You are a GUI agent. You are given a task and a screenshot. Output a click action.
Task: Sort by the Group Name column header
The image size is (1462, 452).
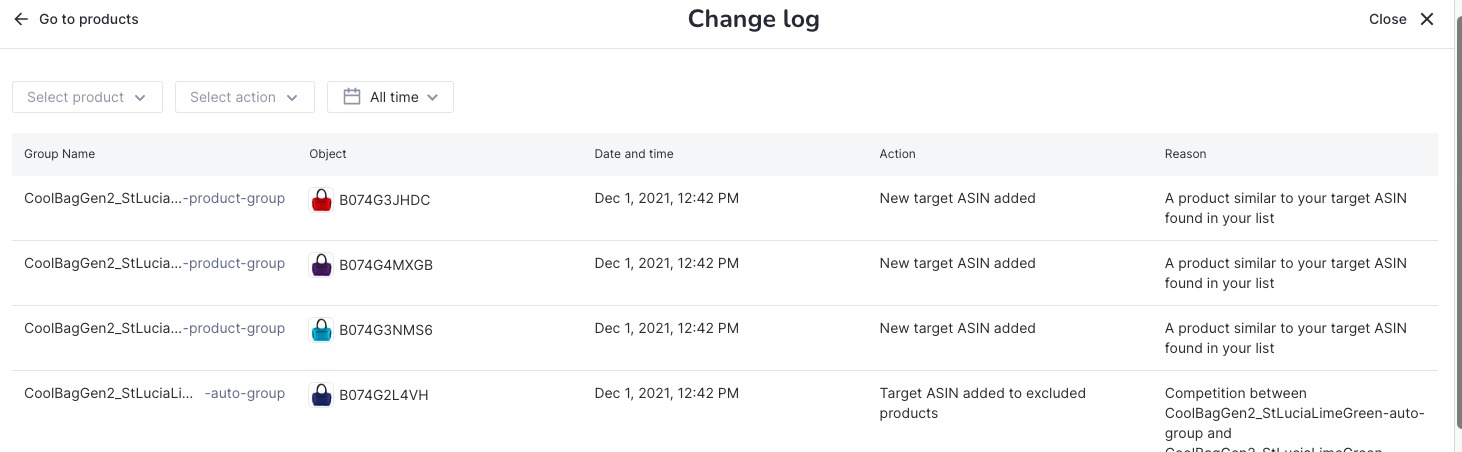click(x=60, y=154)
